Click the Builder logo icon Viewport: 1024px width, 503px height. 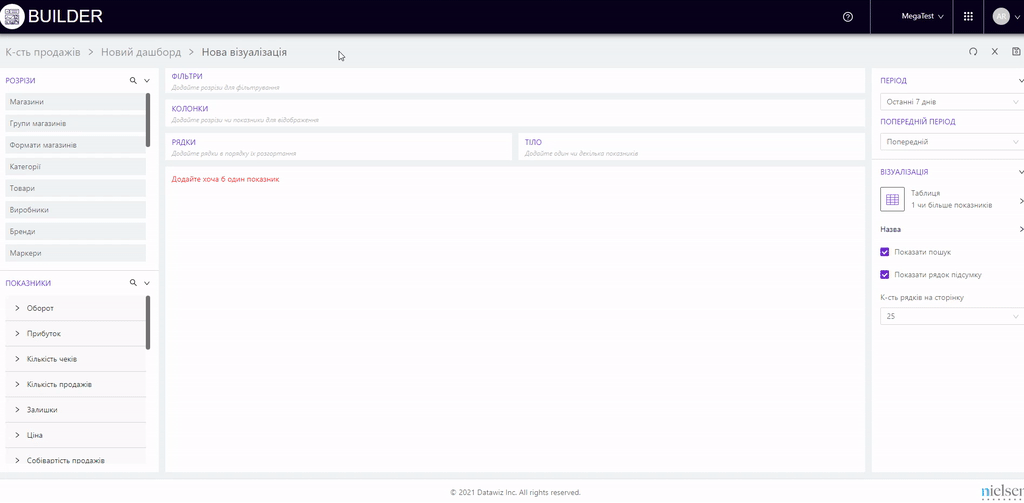tap(12, 17)
